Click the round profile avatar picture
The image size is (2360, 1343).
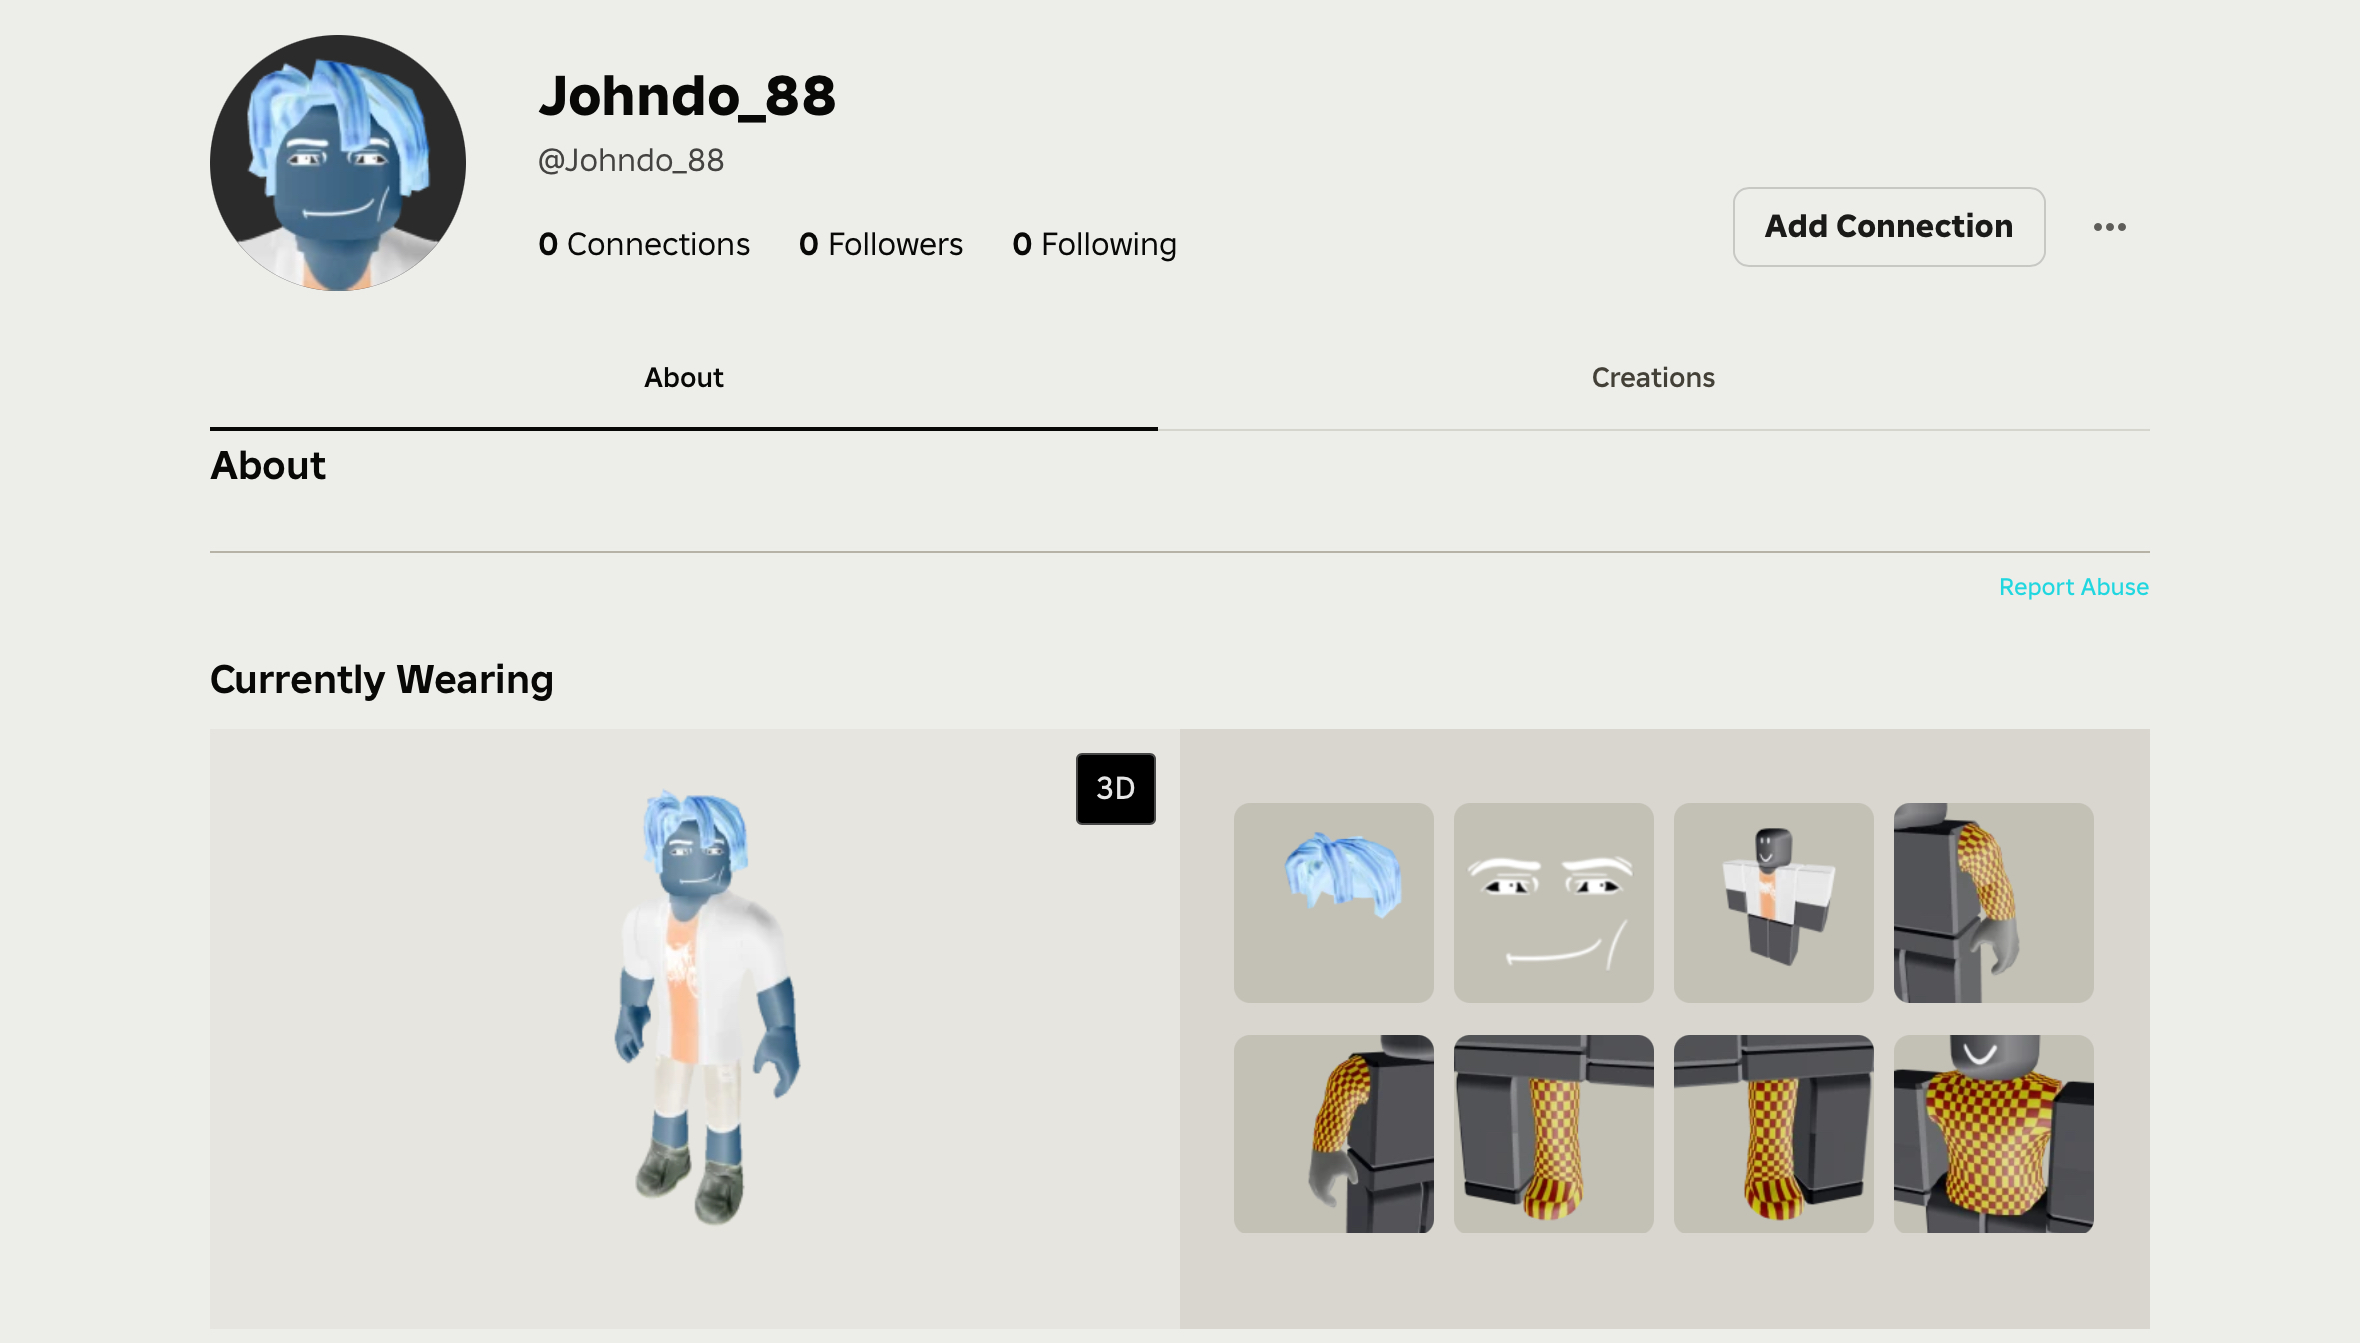pos(338,163)
